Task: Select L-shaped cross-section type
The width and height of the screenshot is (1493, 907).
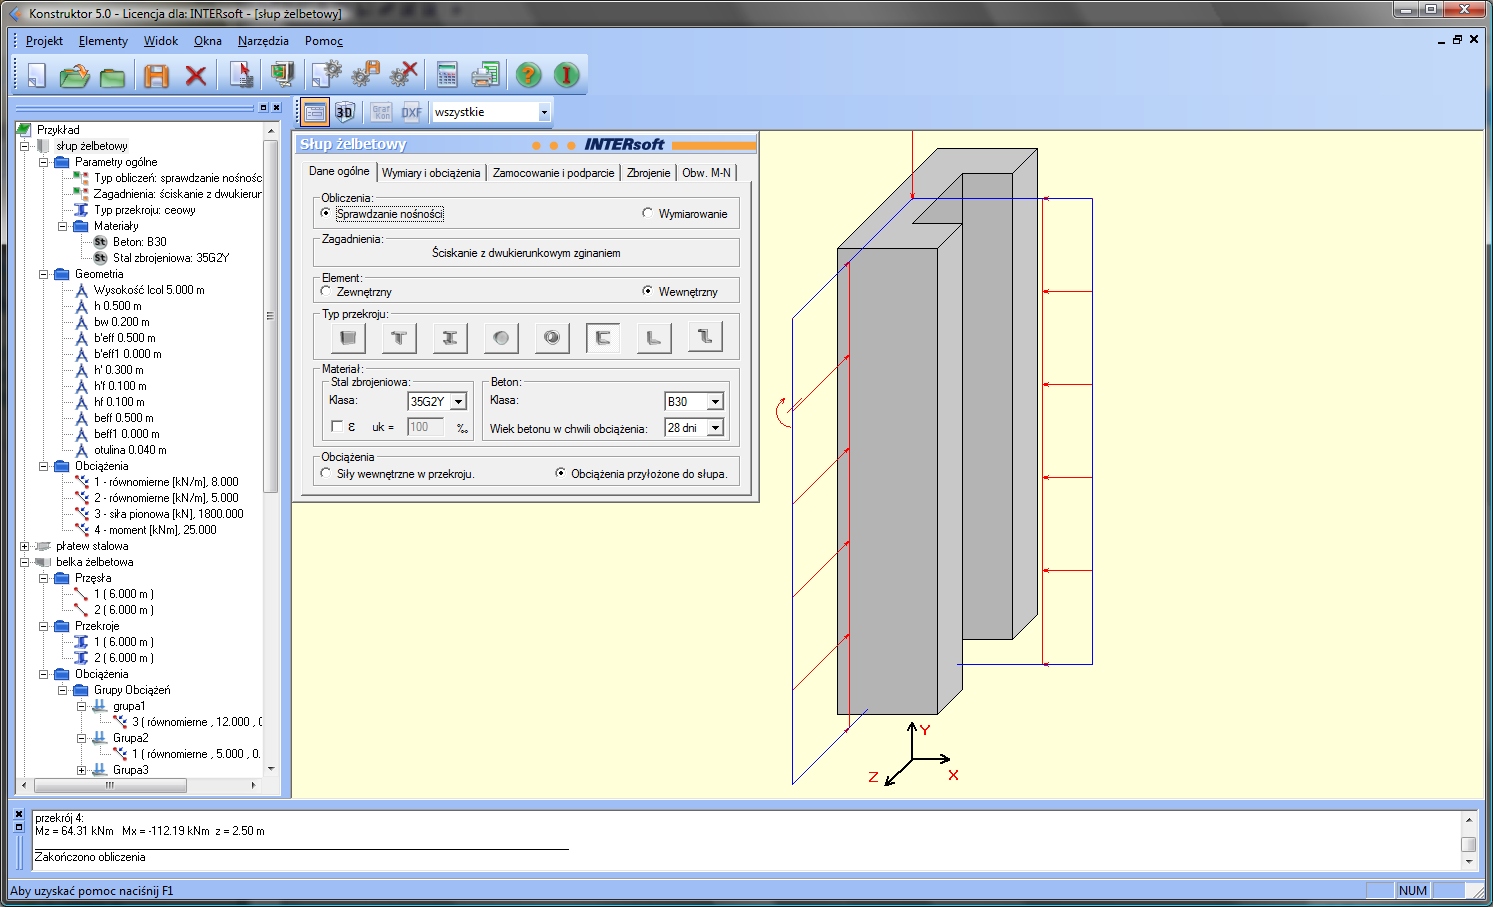Action: pos(654,338)
